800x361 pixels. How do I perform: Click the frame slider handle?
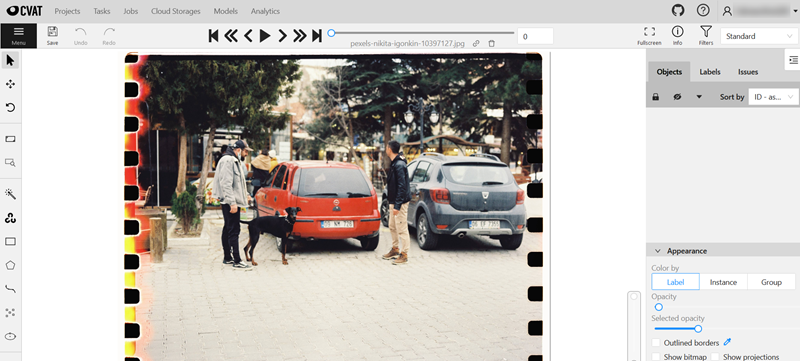click(x=332, y=33)
